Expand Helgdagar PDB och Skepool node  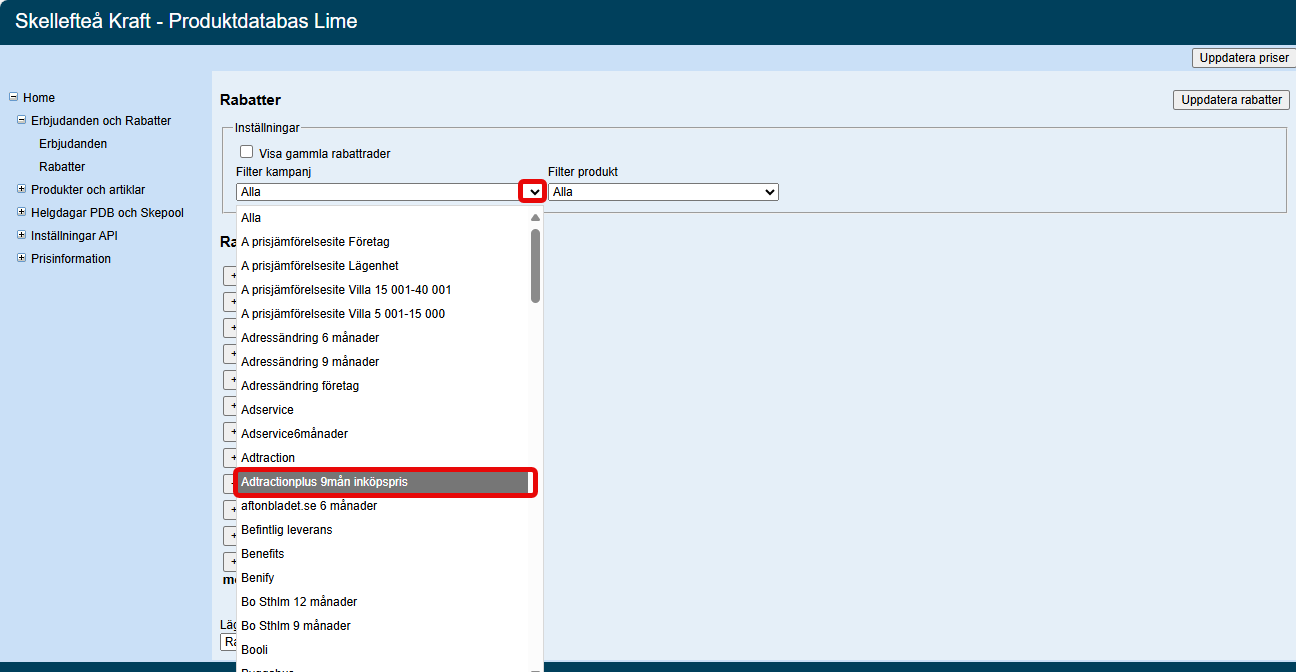tap(22, 212)
